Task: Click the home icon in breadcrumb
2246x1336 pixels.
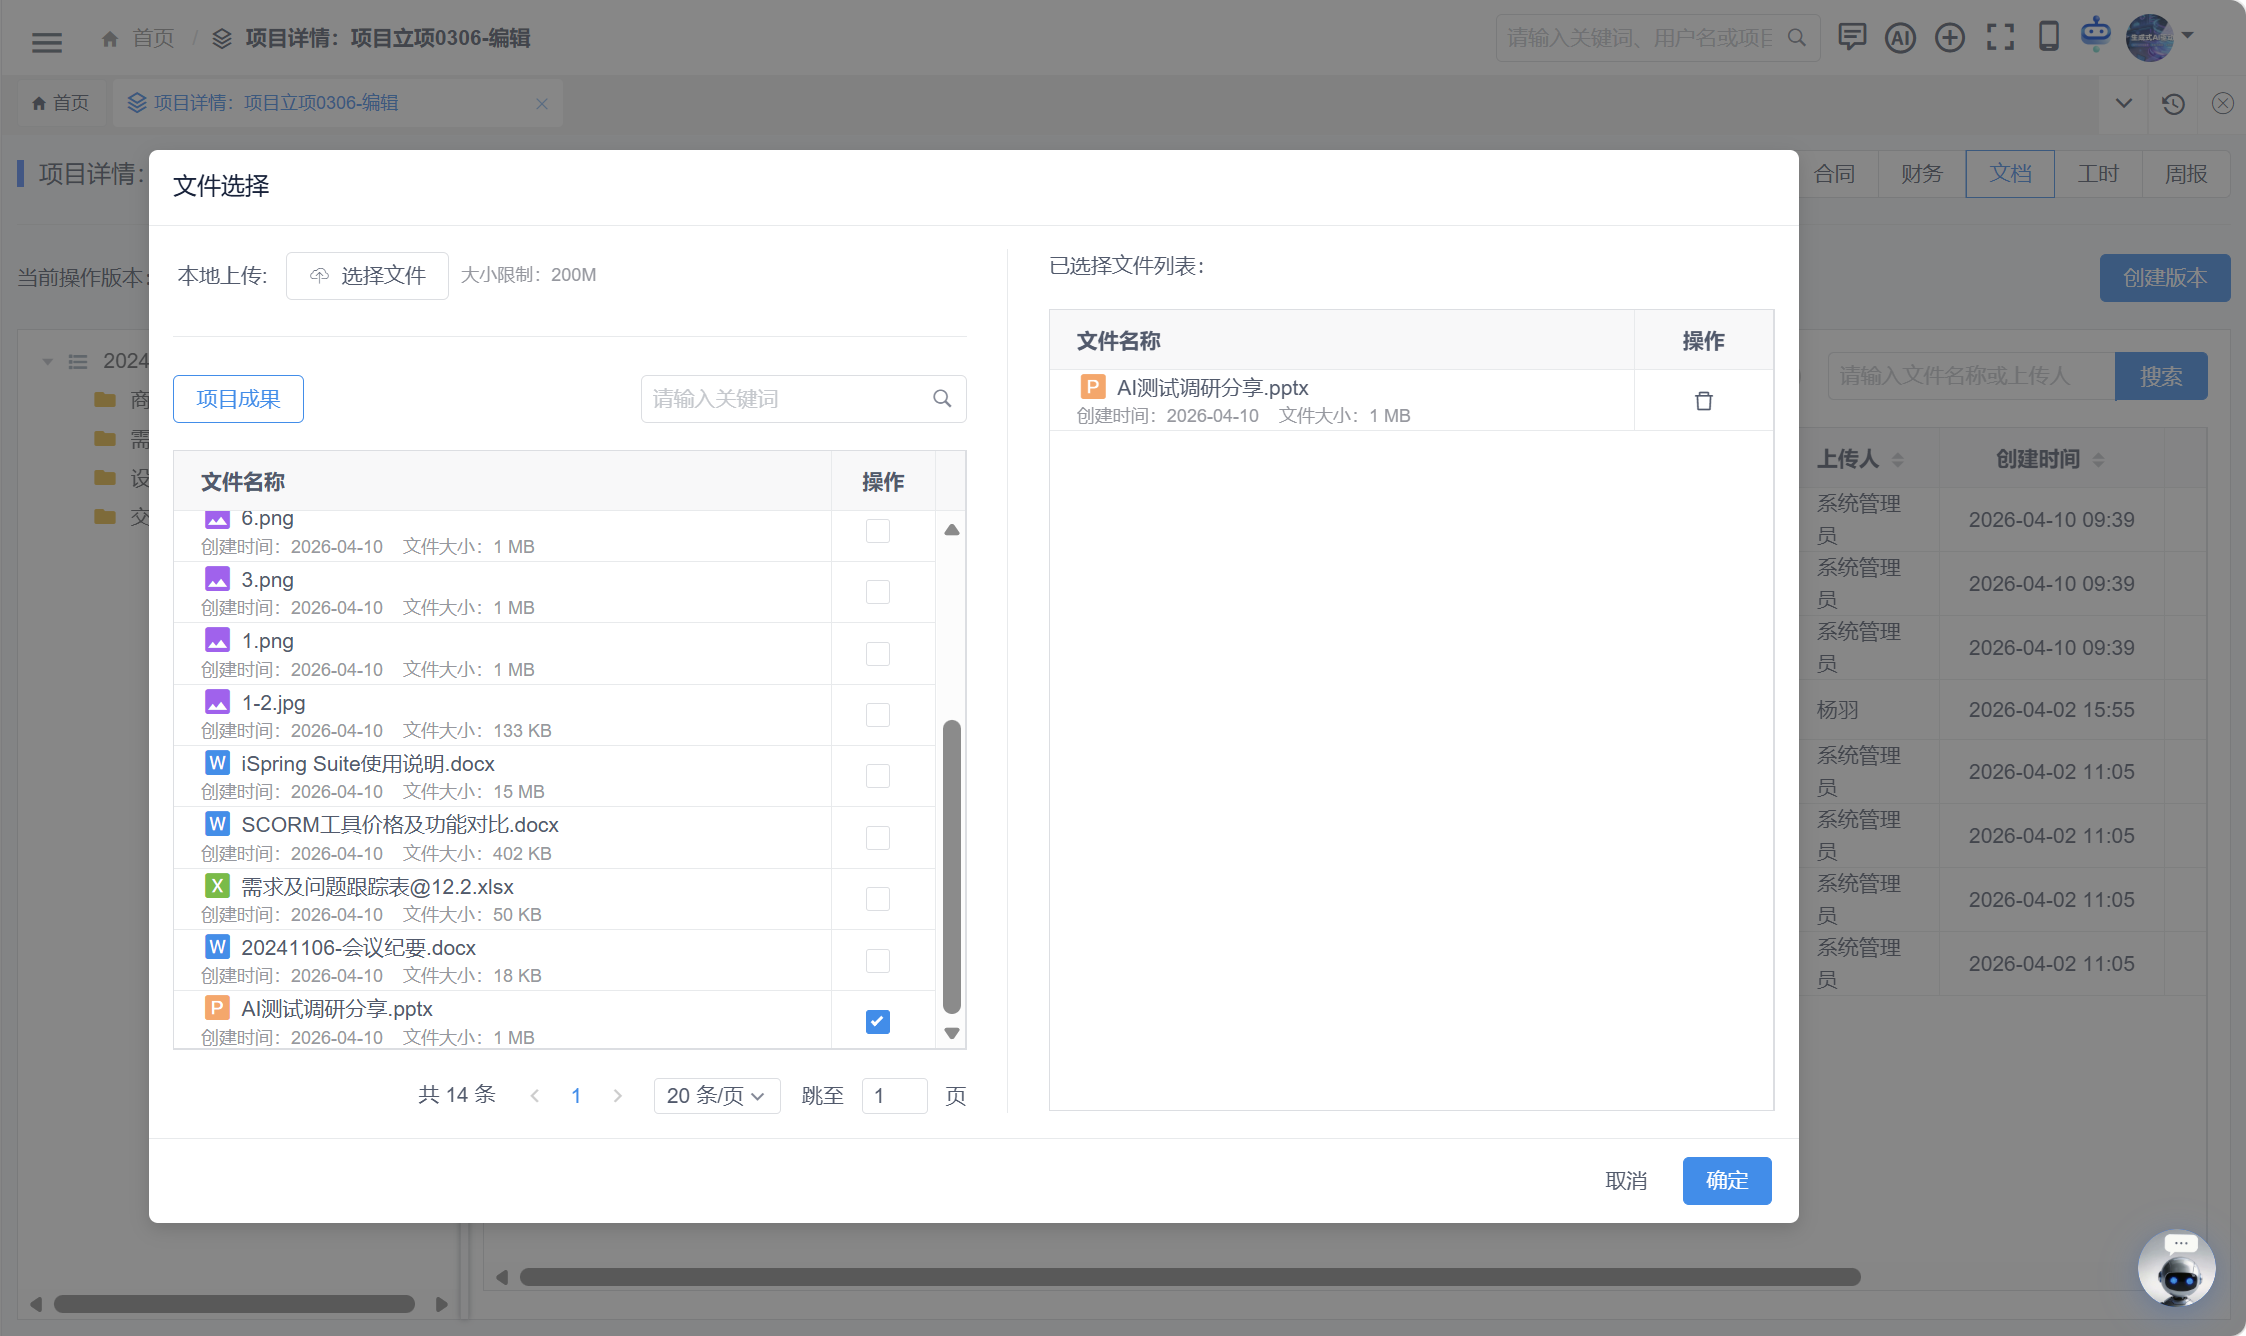Action: coord(110,39)
